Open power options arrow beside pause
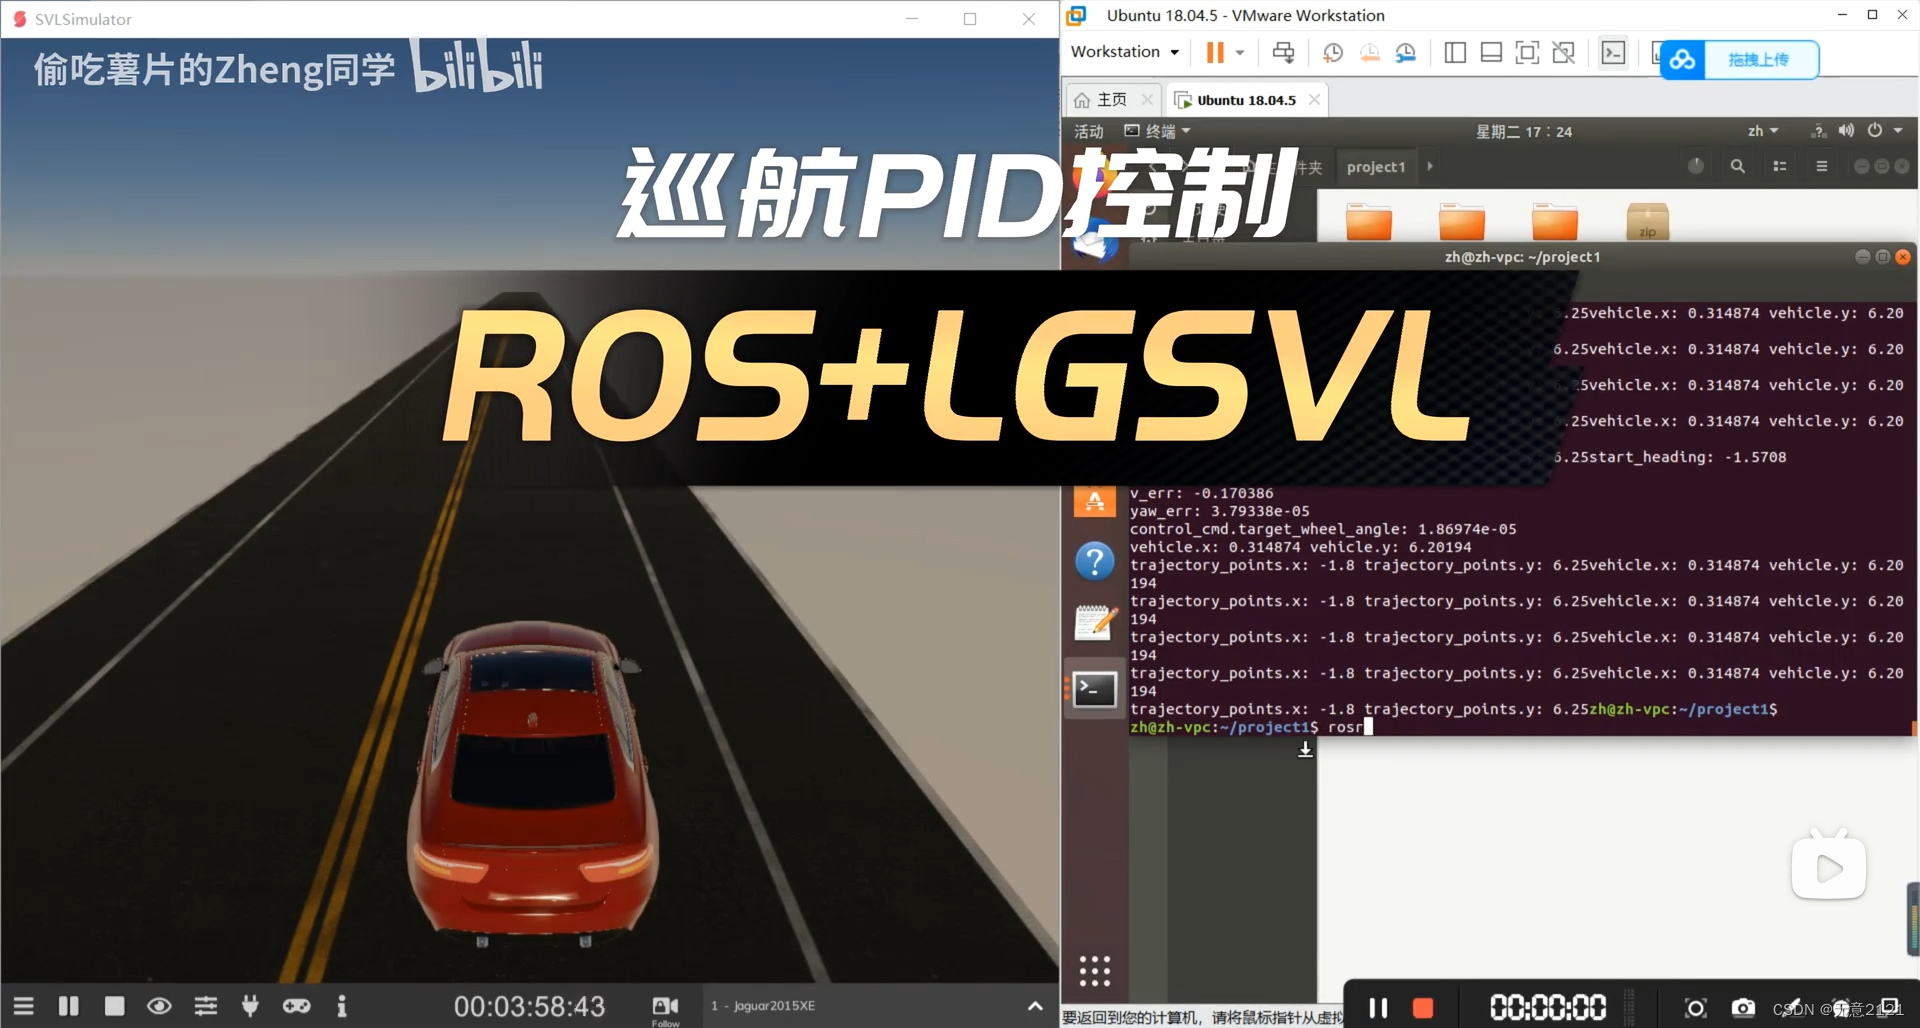Screen dimensions: 1920x1028 (x=1240, y=52)
